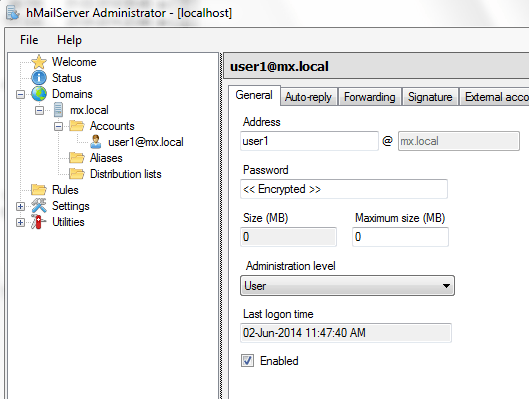Click the Distribution lists folder icon
Screen dimensions: 529x399
77,174
